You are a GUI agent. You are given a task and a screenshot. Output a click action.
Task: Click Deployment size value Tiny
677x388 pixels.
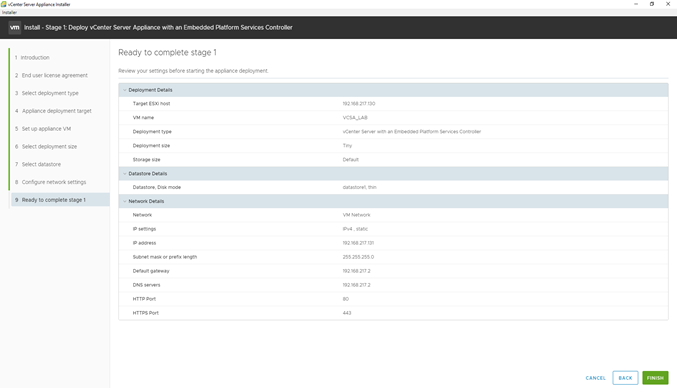tap(347, 146)
